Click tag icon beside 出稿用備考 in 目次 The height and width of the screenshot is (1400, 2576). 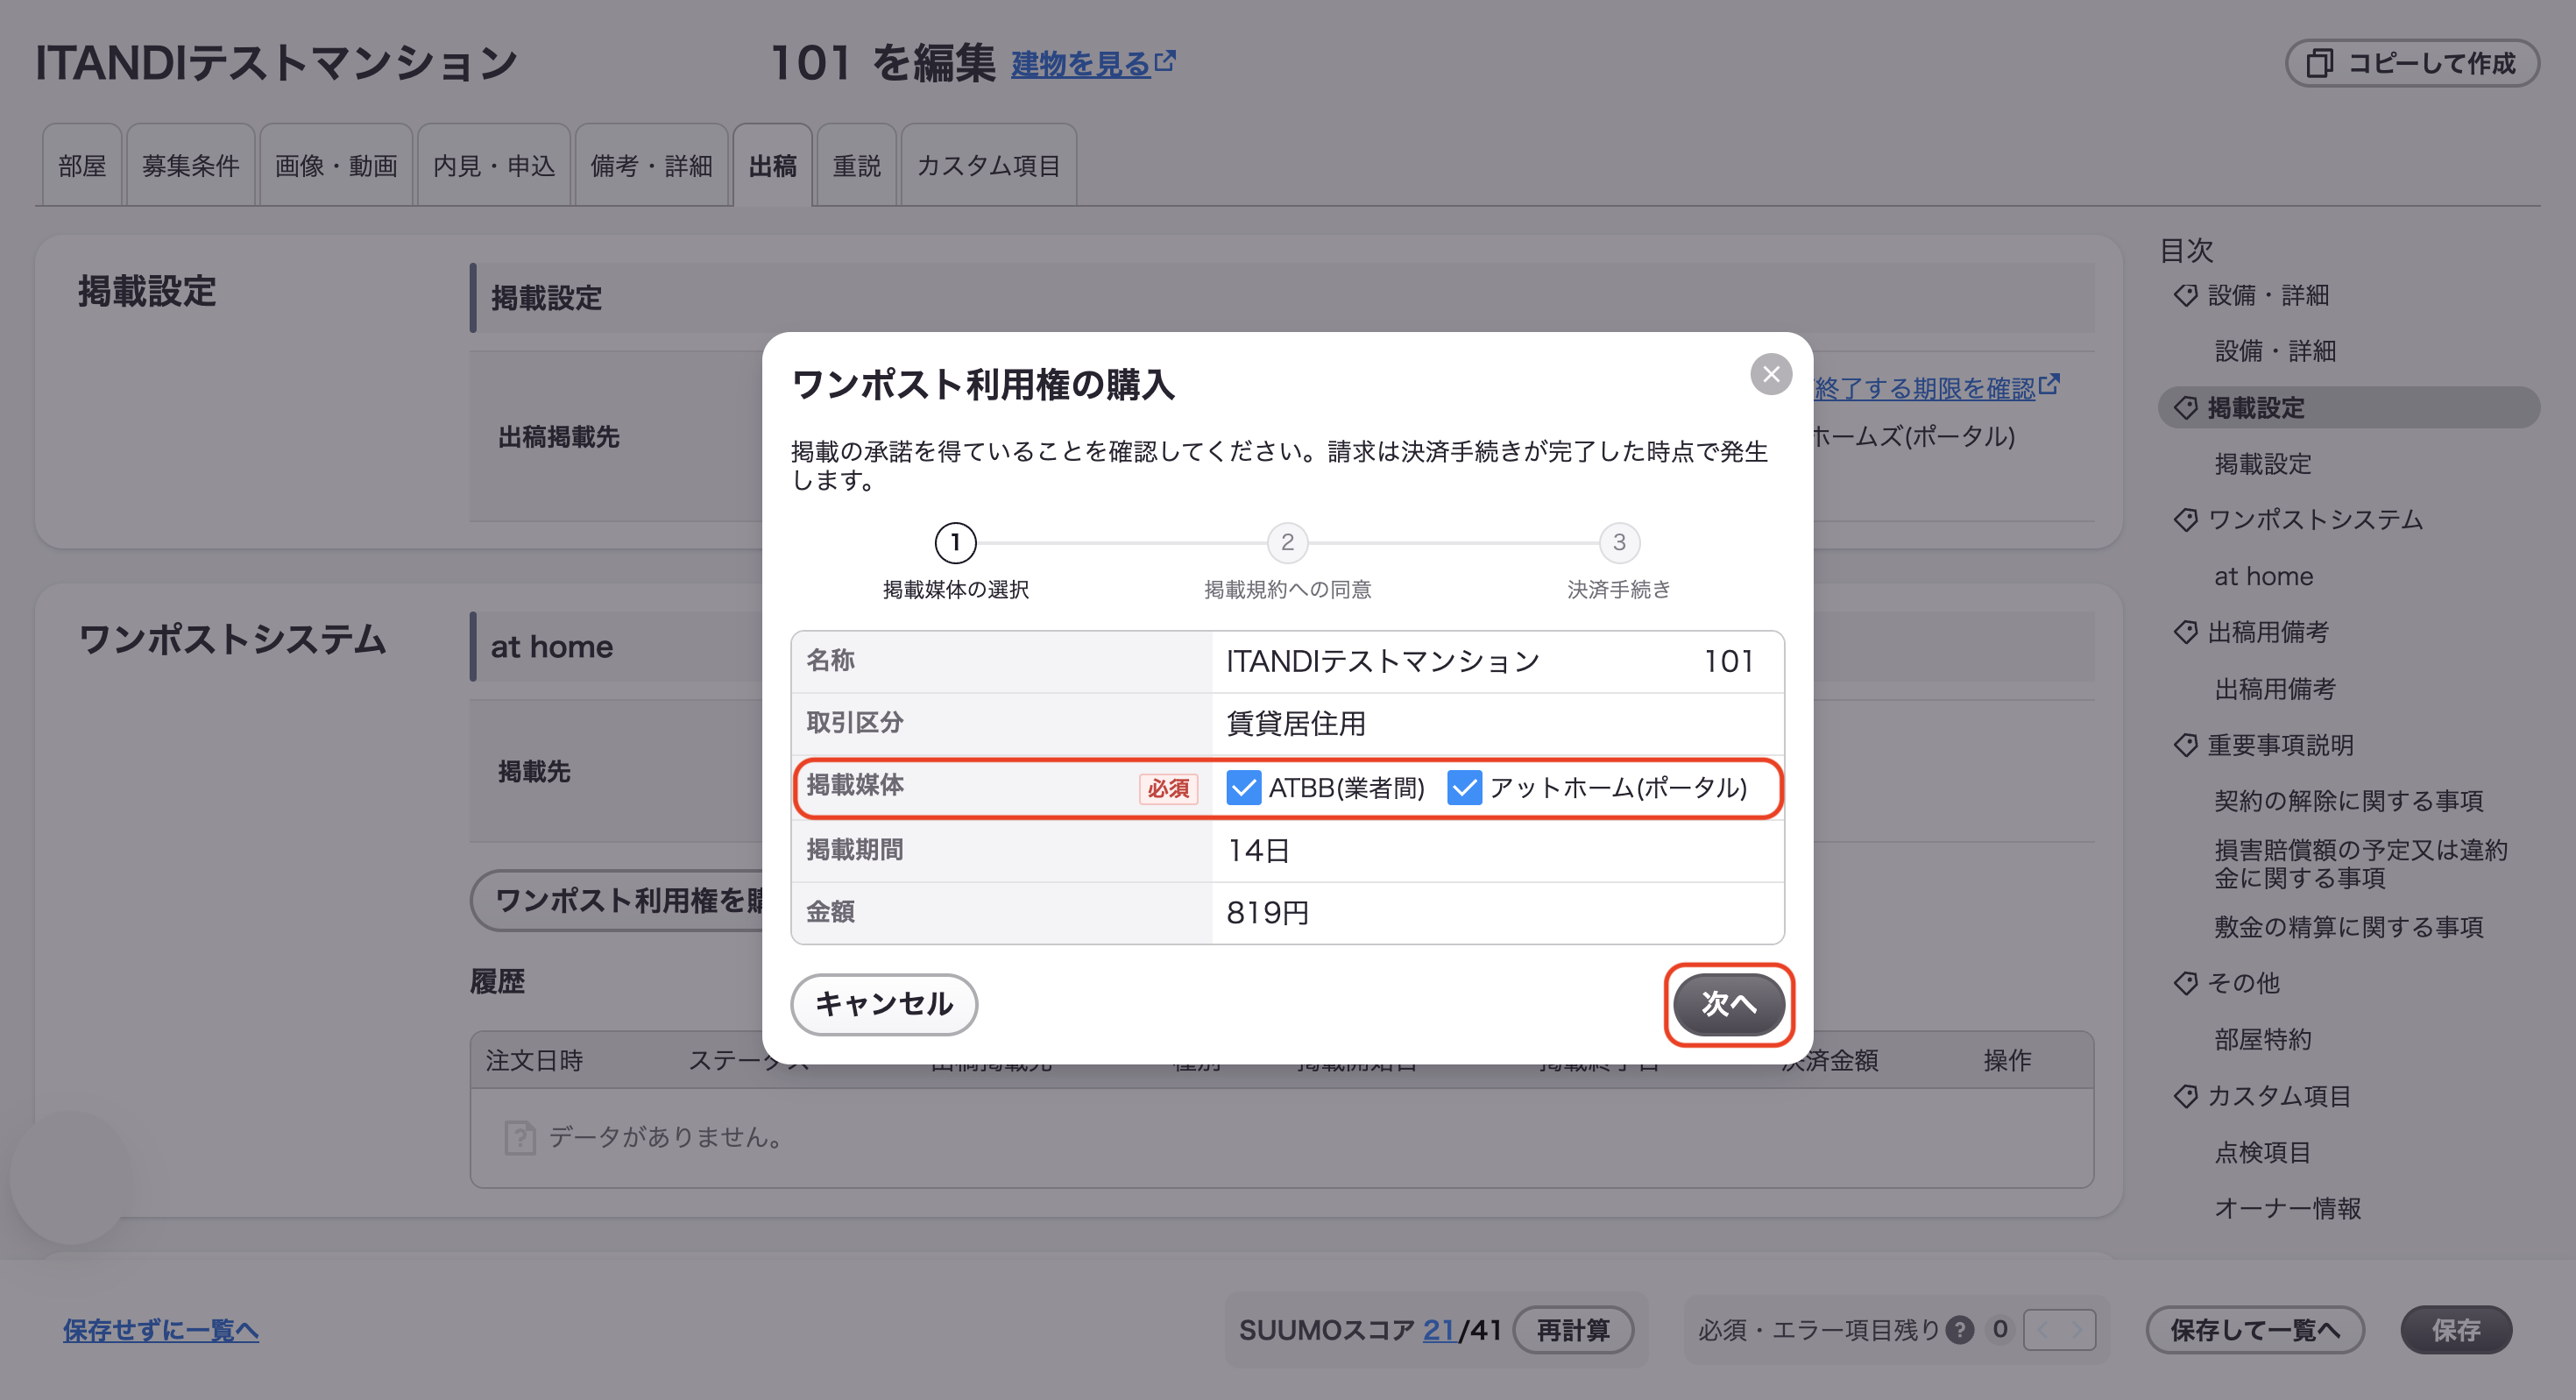tap(2186, 632)
